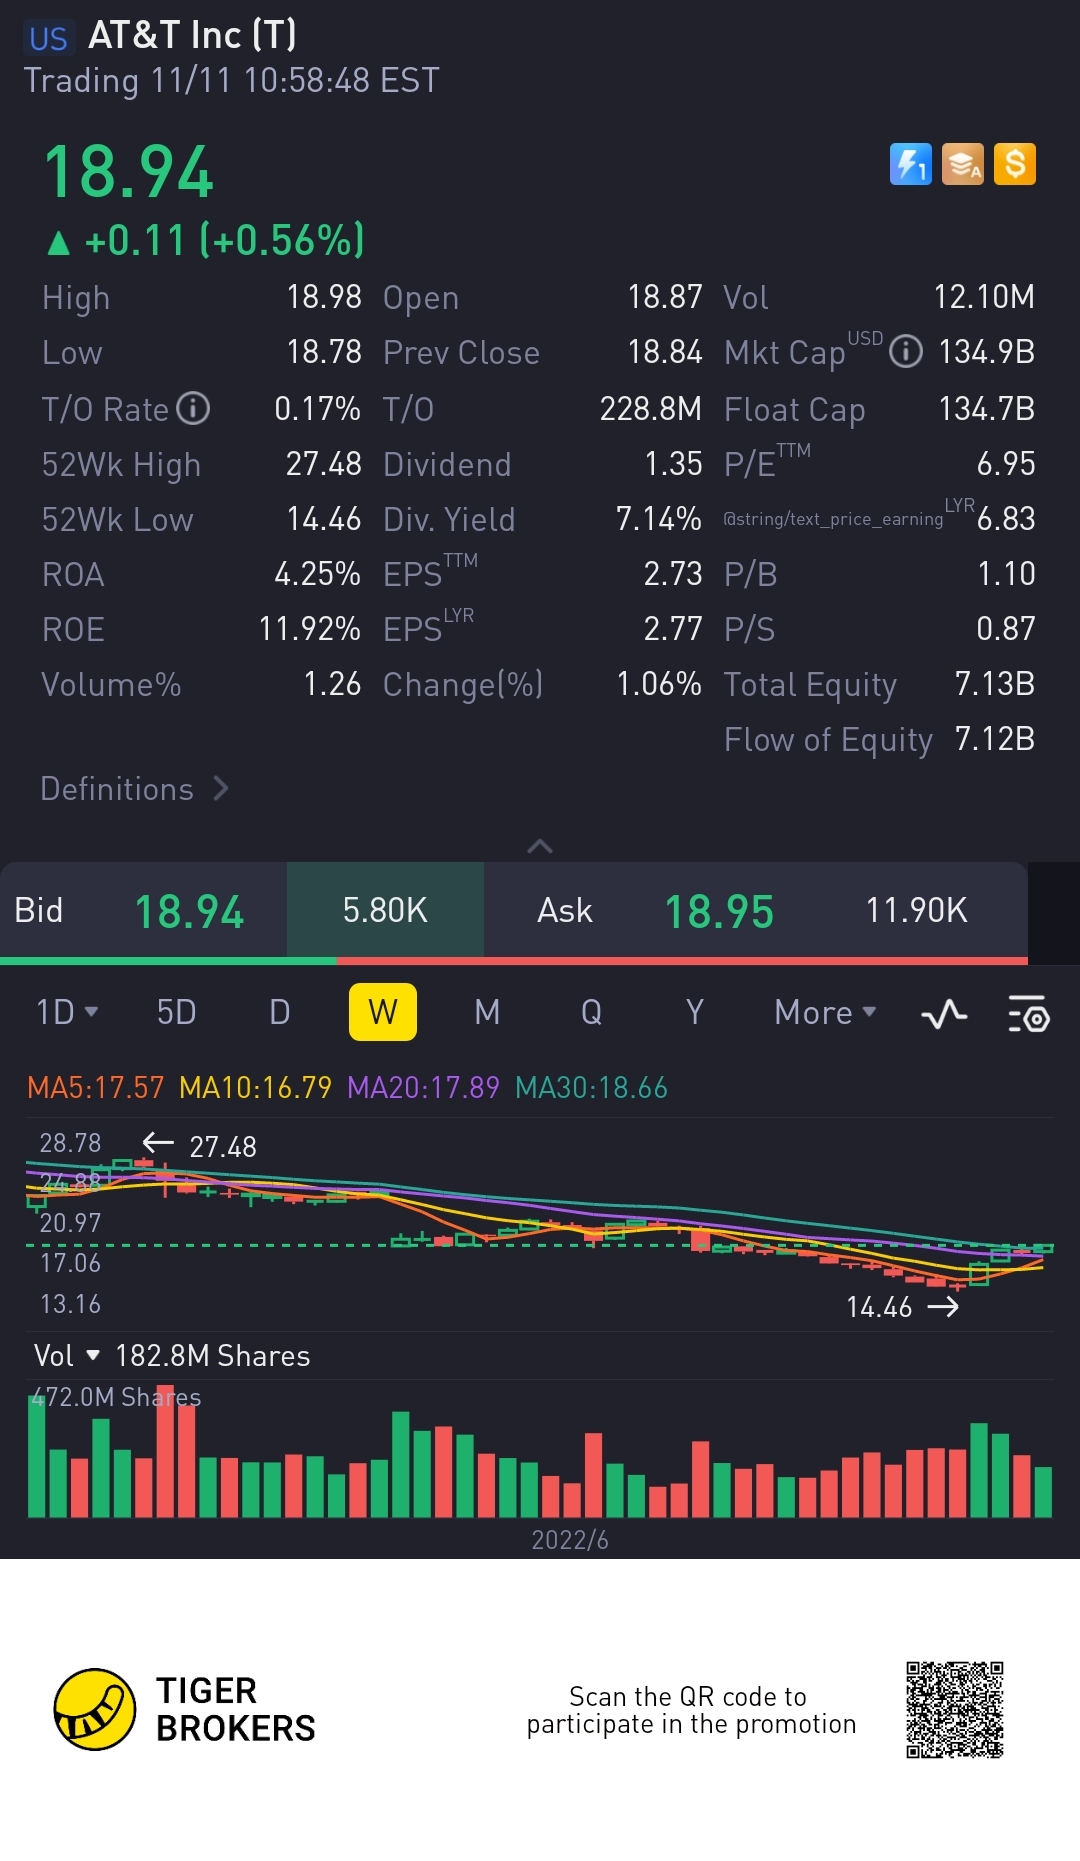The height and width of the screenshot is (1861, 1080).
Task: Tap the 2022/6 date label under chart
Action: pos(569,1539)
